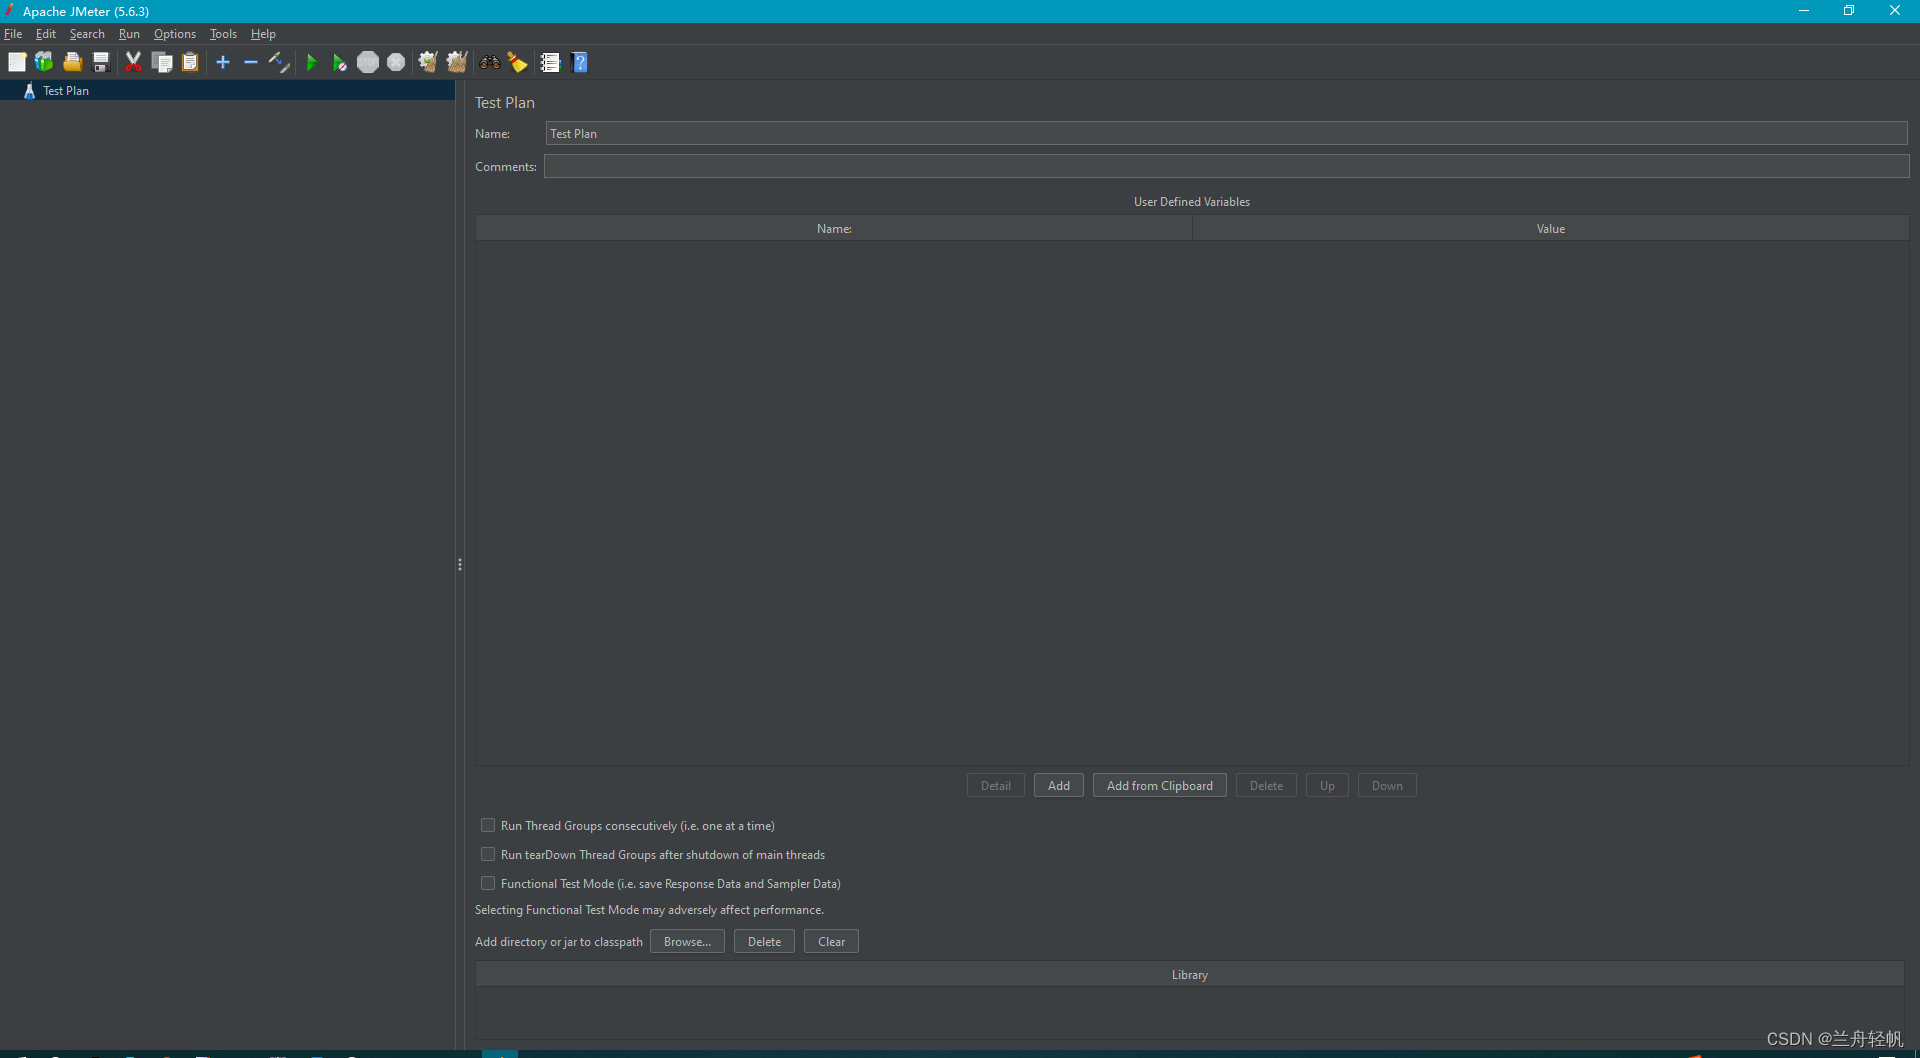1920x1058 pixels.
Task: Open the Run menu
Action: 129,34
